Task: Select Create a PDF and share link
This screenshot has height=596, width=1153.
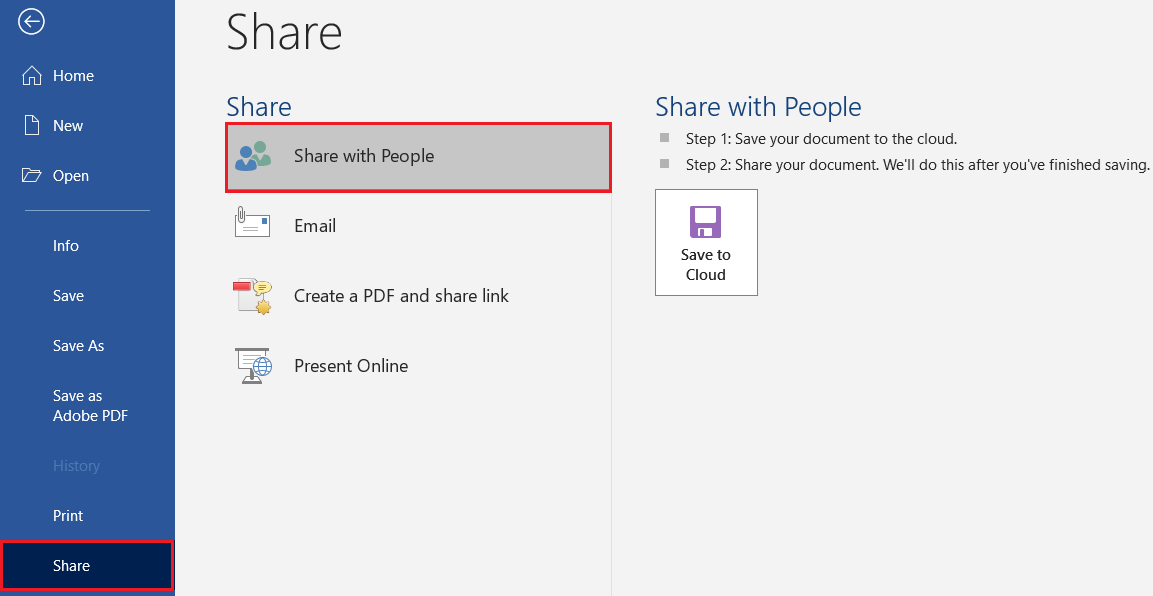Action: [418, 295]
